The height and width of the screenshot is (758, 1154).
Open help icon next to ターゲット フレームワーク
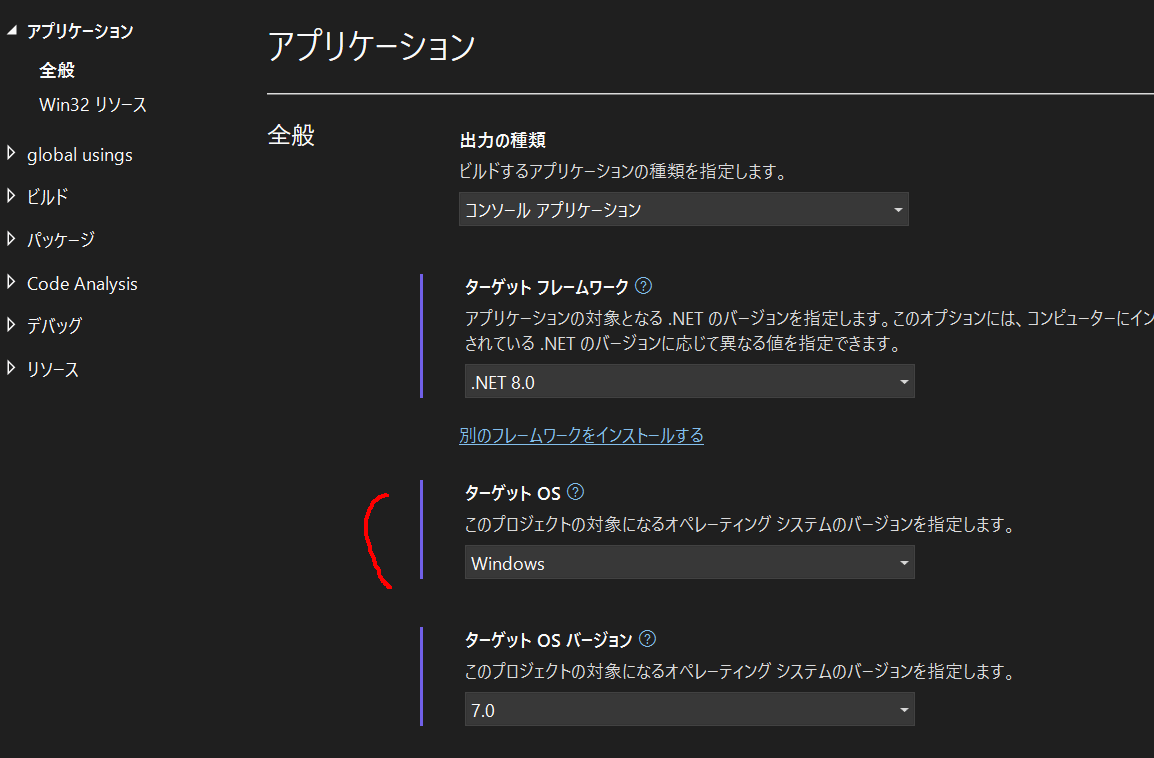643,286
